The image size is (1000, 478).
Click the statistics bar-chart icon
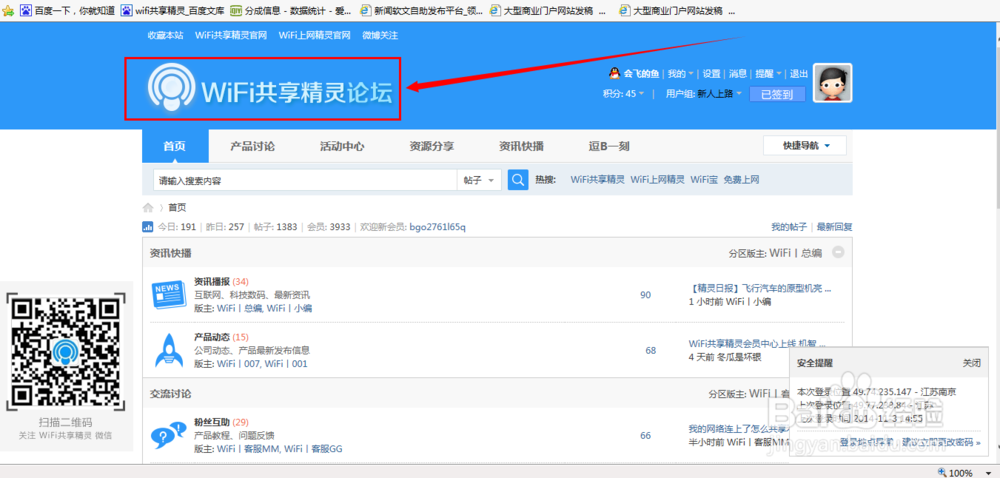tap(147, 226)
